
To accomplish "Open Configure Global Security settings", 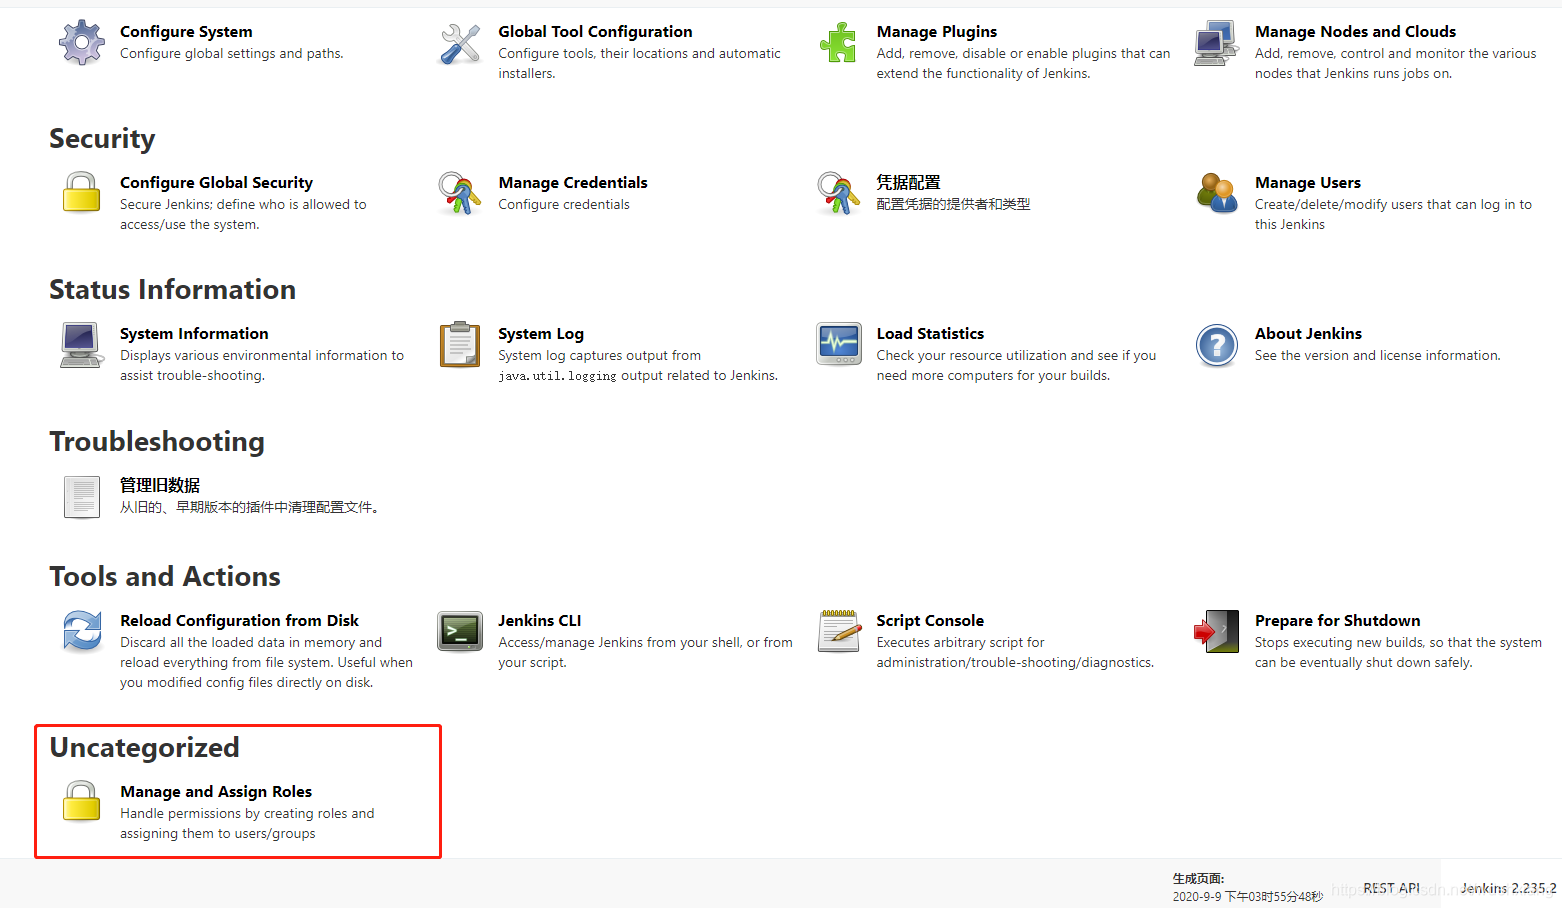I will (x=216, y=183).
